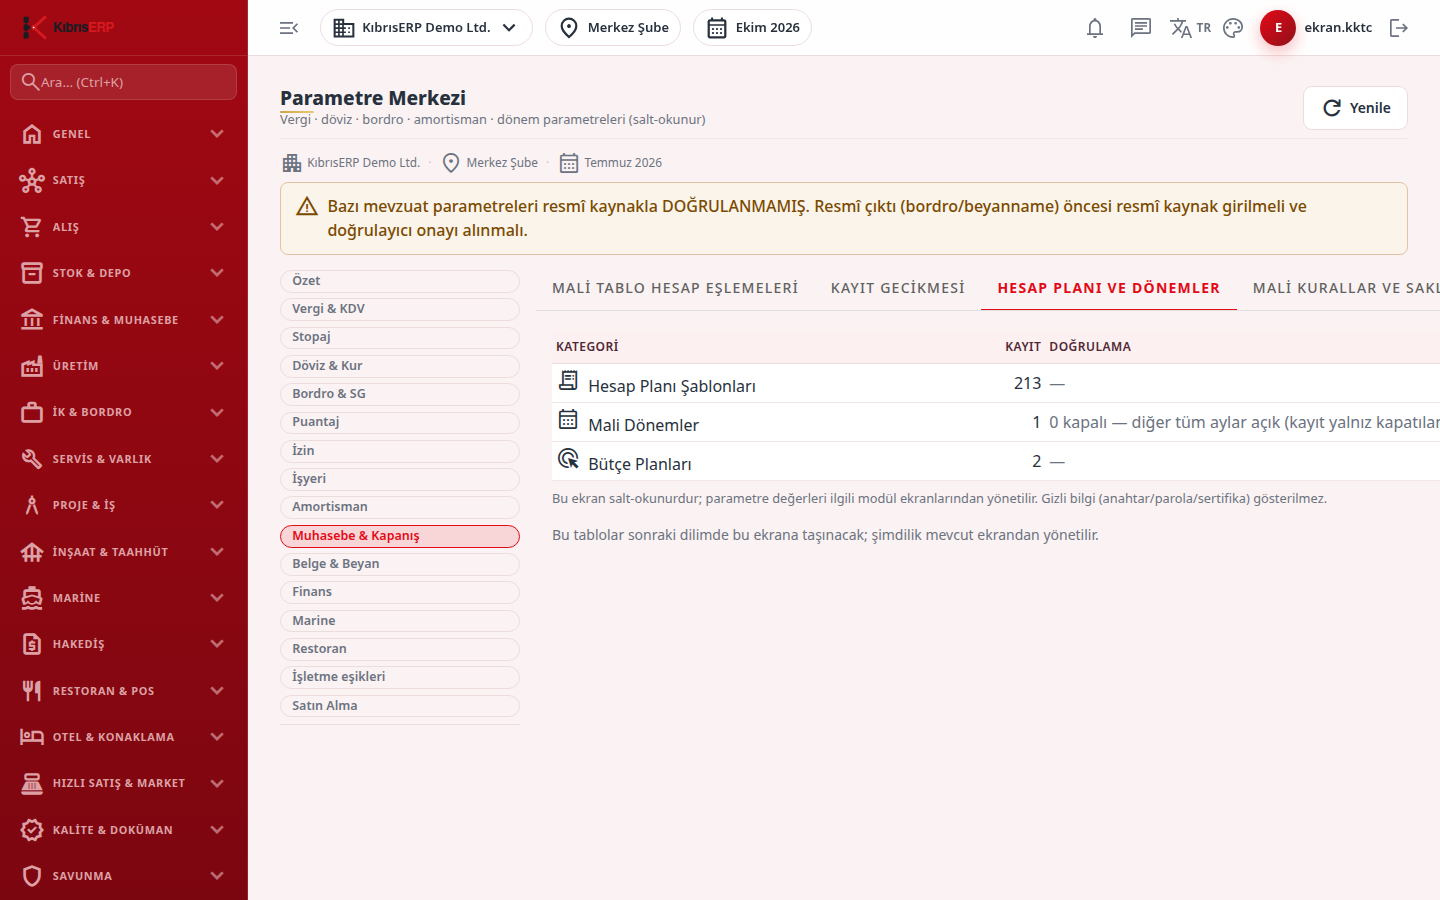
Task: Expand the İnşaat & Taahhüt section
Action: 124,552
